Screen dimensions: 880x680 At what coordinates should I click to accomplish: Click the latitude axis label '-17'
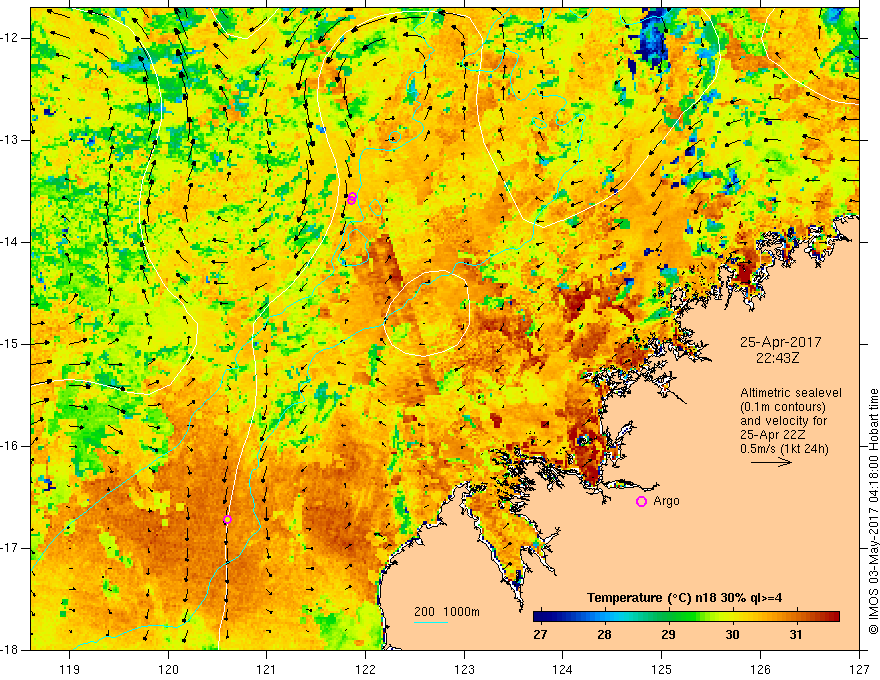pyautogui.click(x=10, y=548)
